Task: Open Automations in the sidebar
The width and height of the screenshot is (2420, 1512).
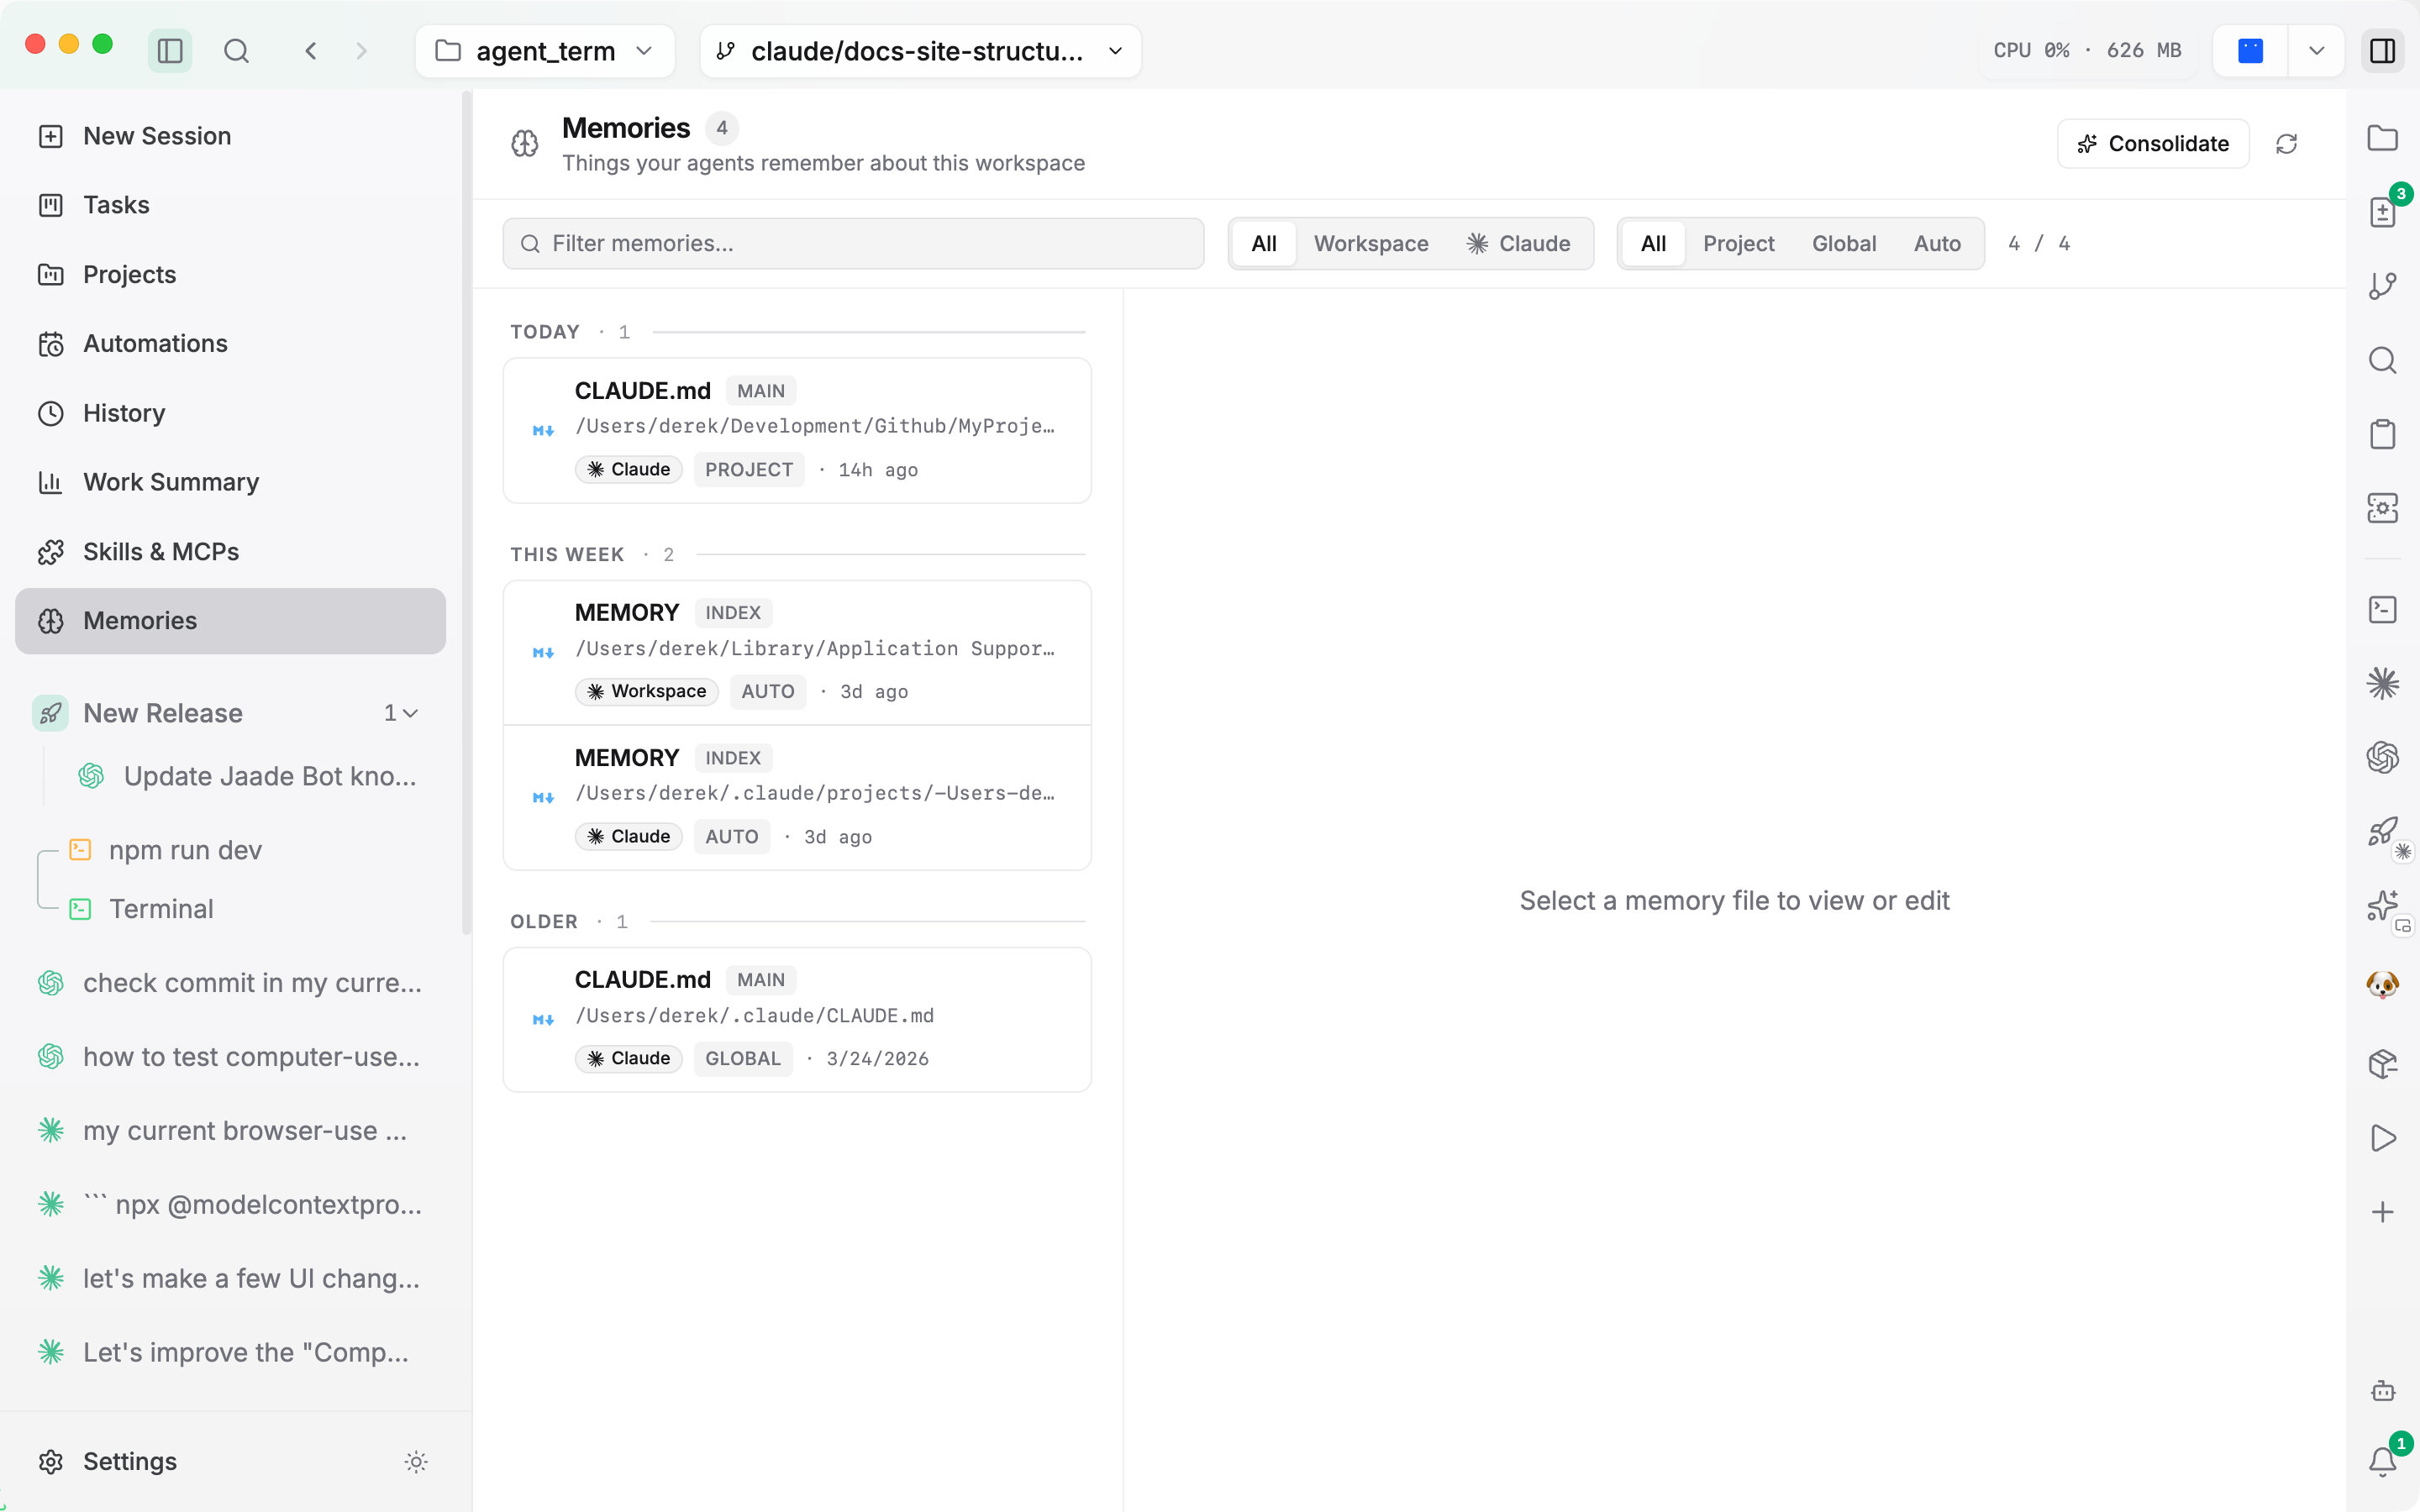Action: pos(230,343)
